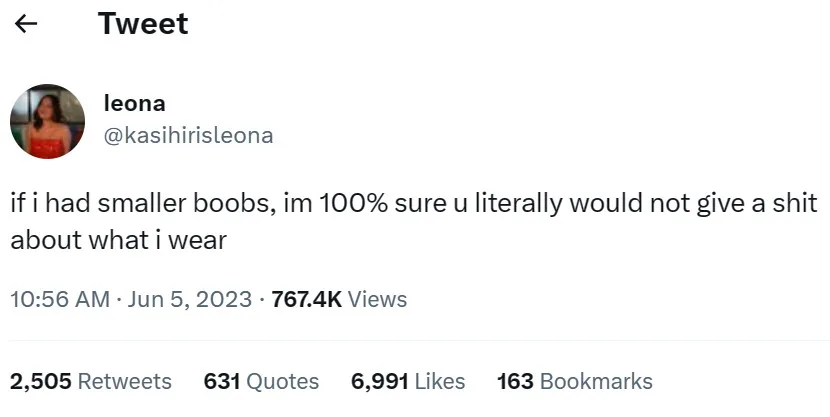
Task: Click the "Tweet" header title
Action: point(143,24)
